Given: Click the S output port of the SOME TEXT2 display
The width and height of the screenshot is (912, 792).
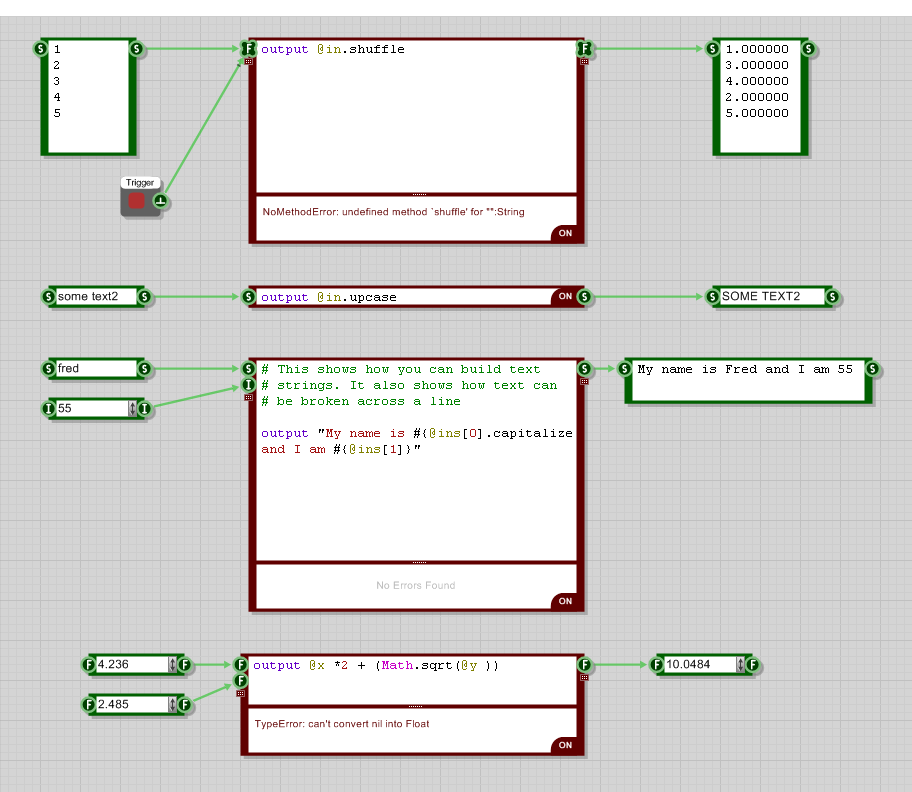Looking at the screenshot, I should pyautogui.click(x=831, y=296).
